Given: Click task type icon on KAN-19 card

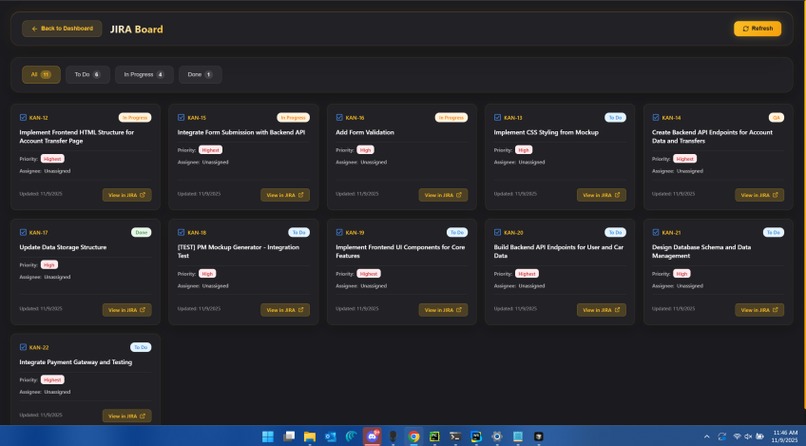Looking at the screenshot, I should 339,232.
